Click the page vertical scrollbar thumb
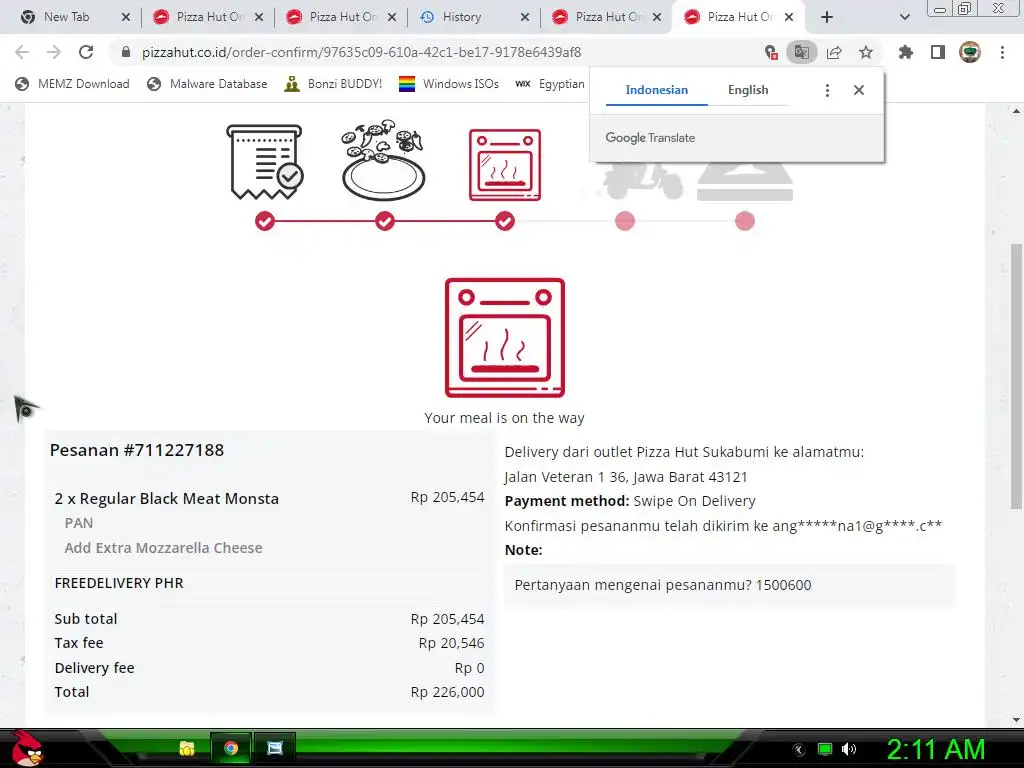 [x=1016, y=376]
